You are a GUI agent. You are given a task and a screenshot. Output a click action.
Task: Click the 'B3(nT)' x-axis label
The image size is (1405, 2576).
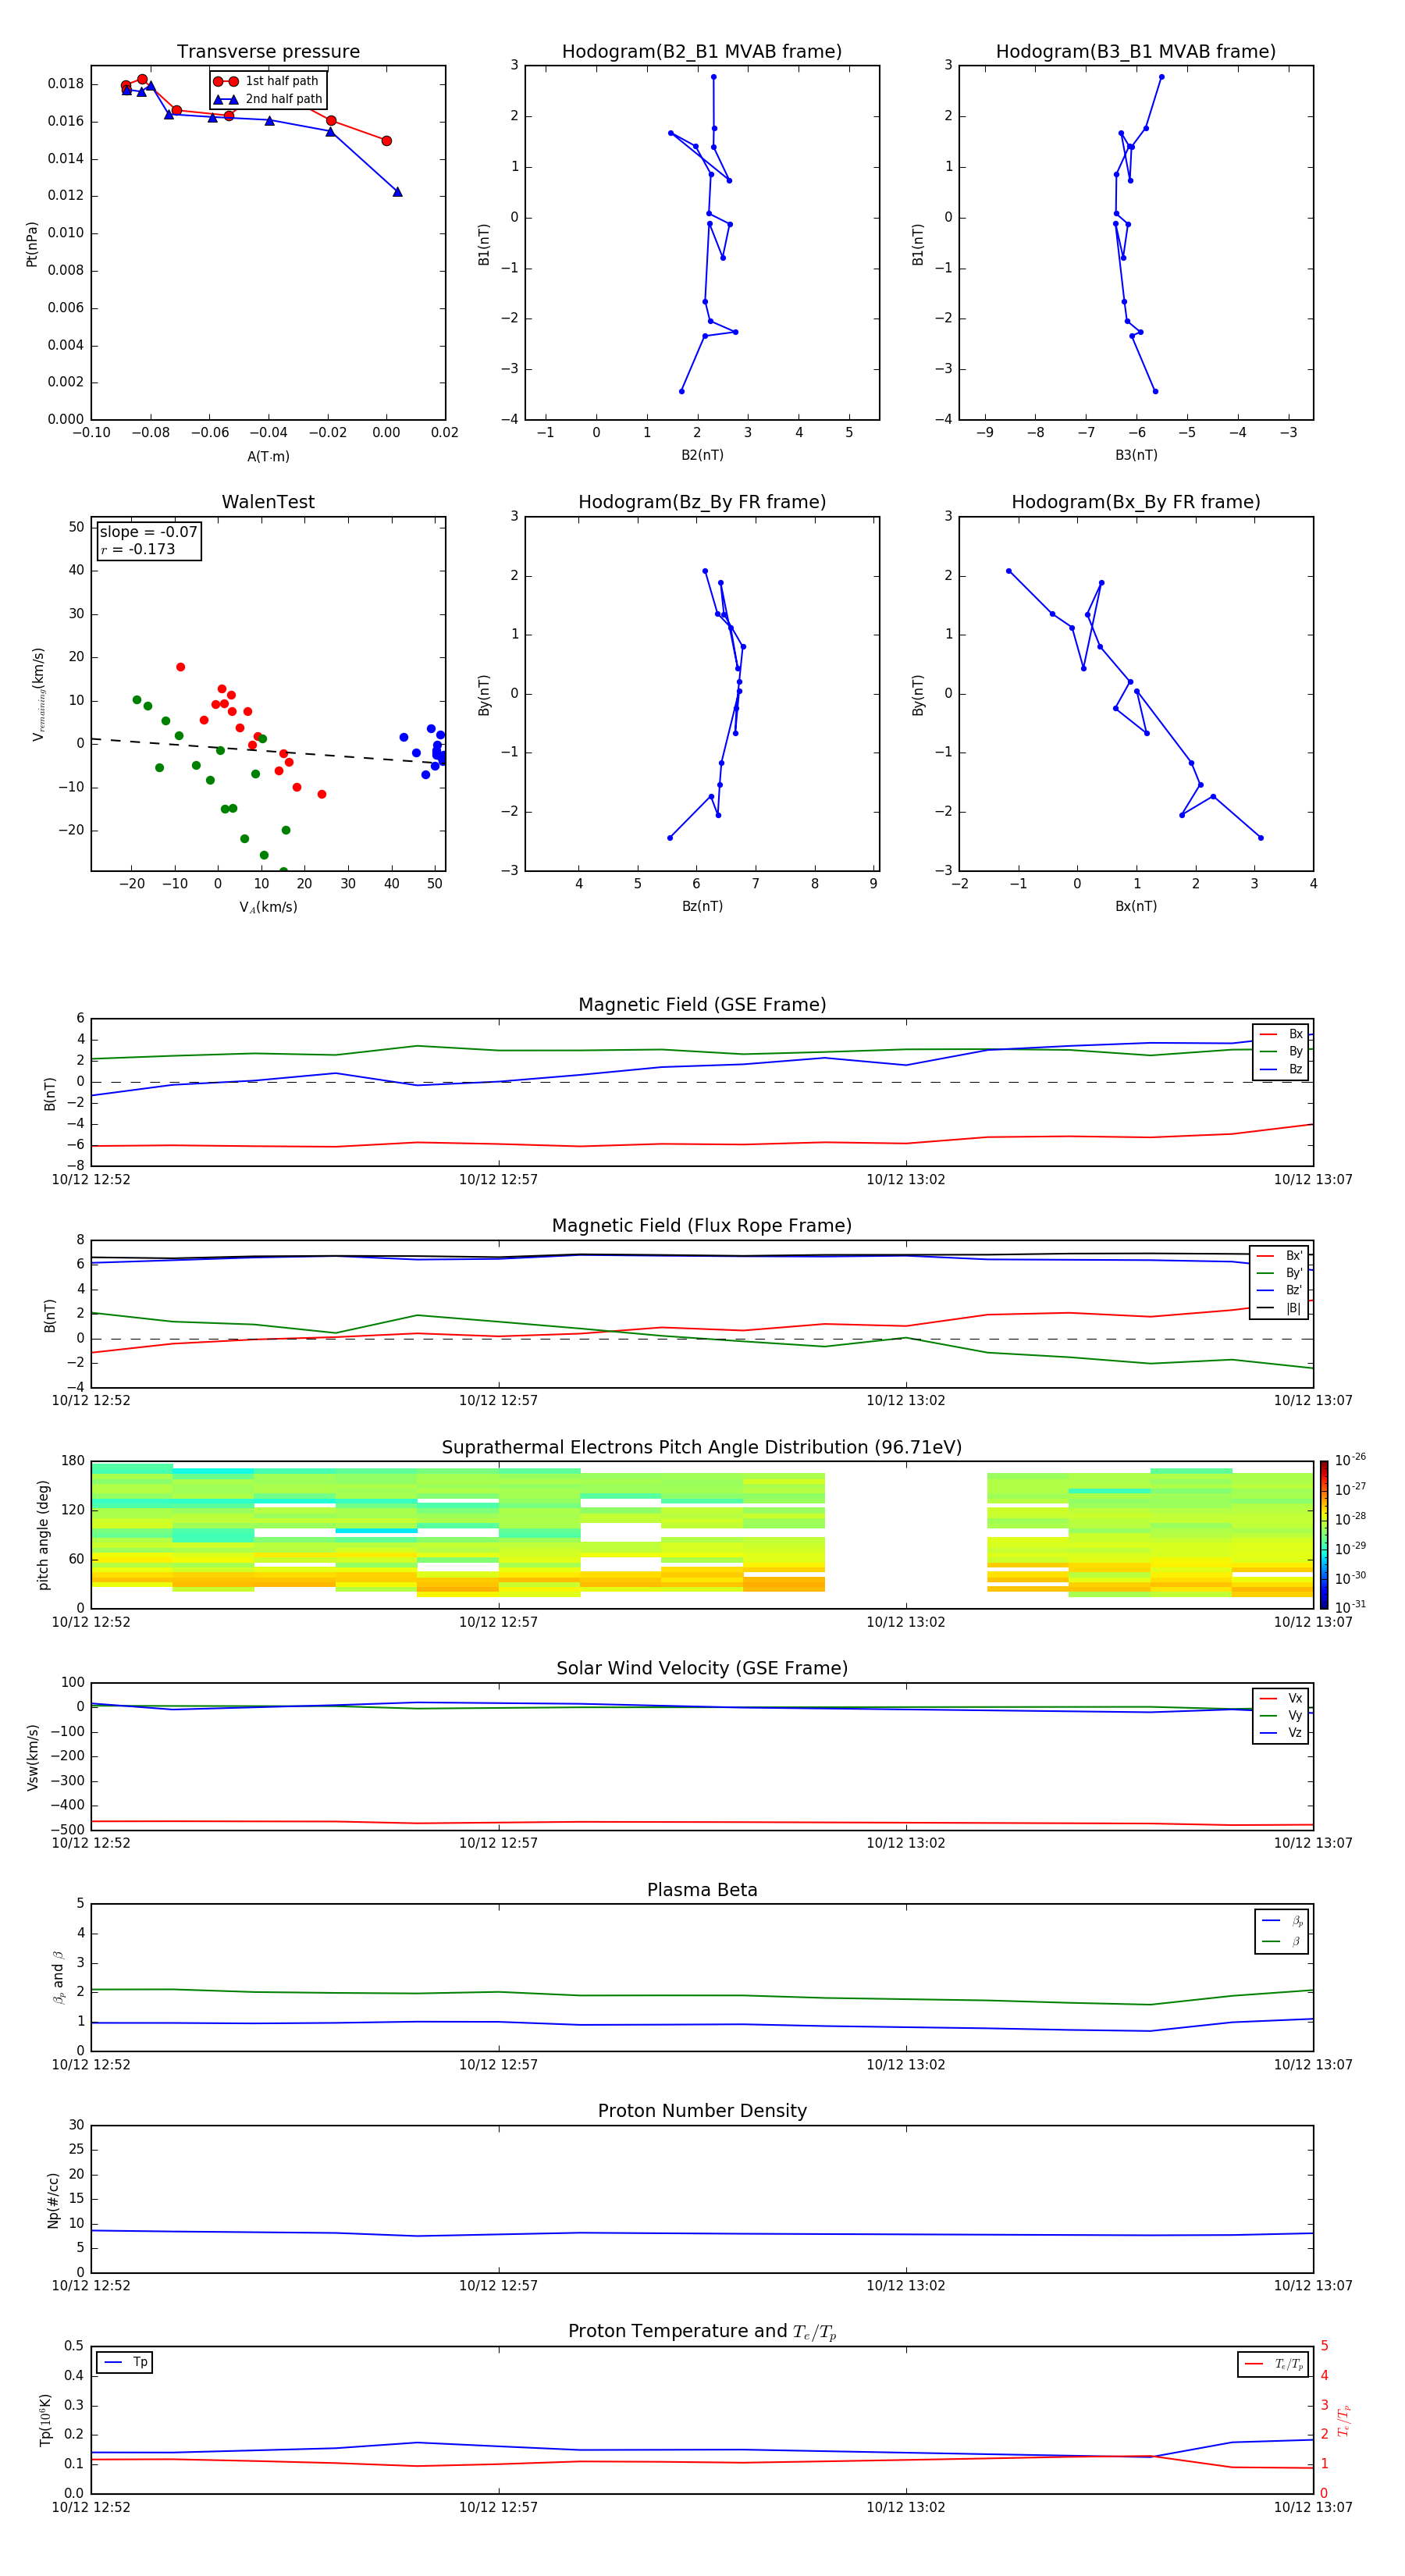tap(1136, 455)
